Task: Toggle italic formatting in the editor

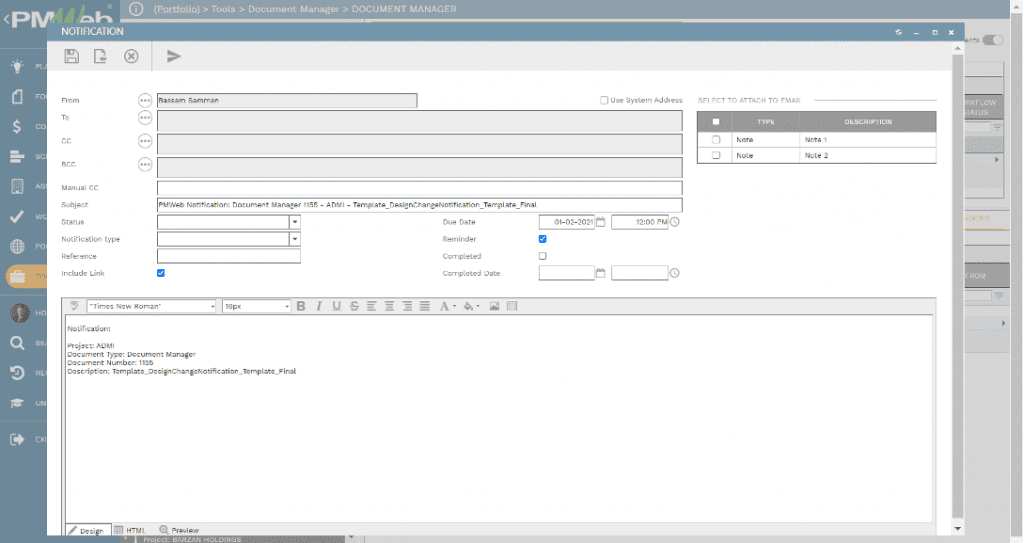Action: (319, 306)
